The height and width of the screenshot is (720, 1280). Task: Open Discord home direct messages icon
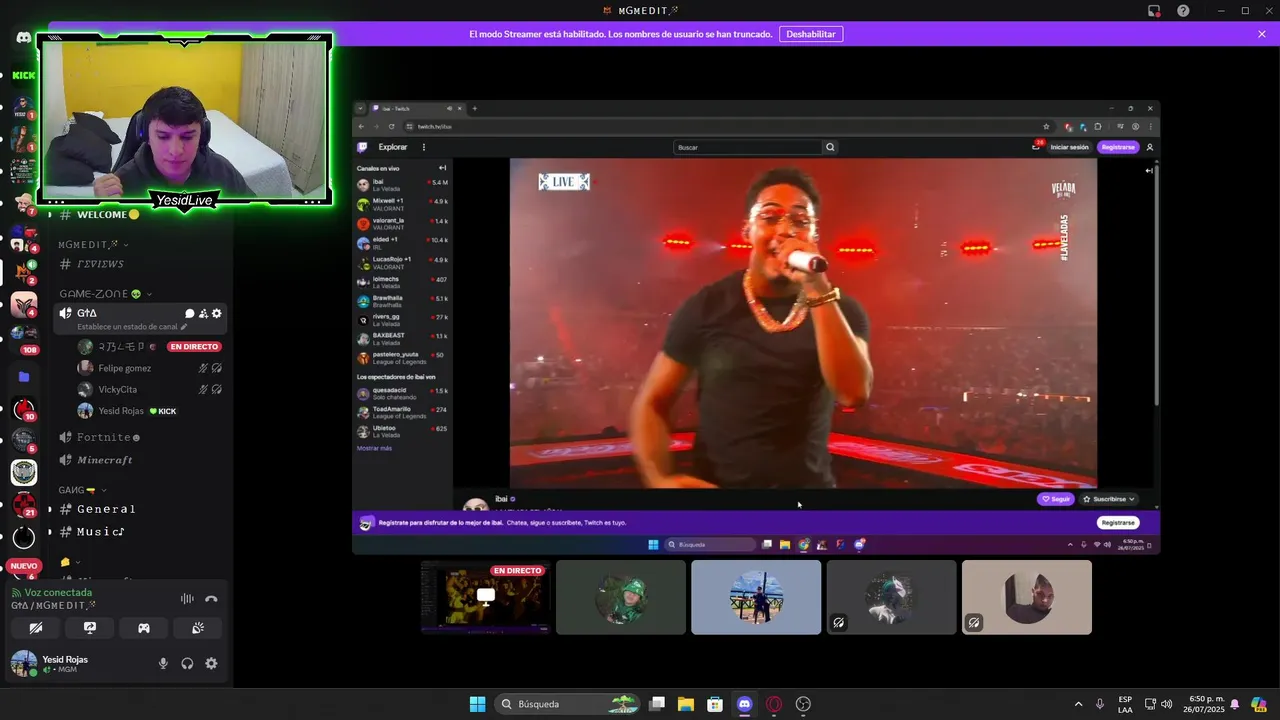click(23, 38)
